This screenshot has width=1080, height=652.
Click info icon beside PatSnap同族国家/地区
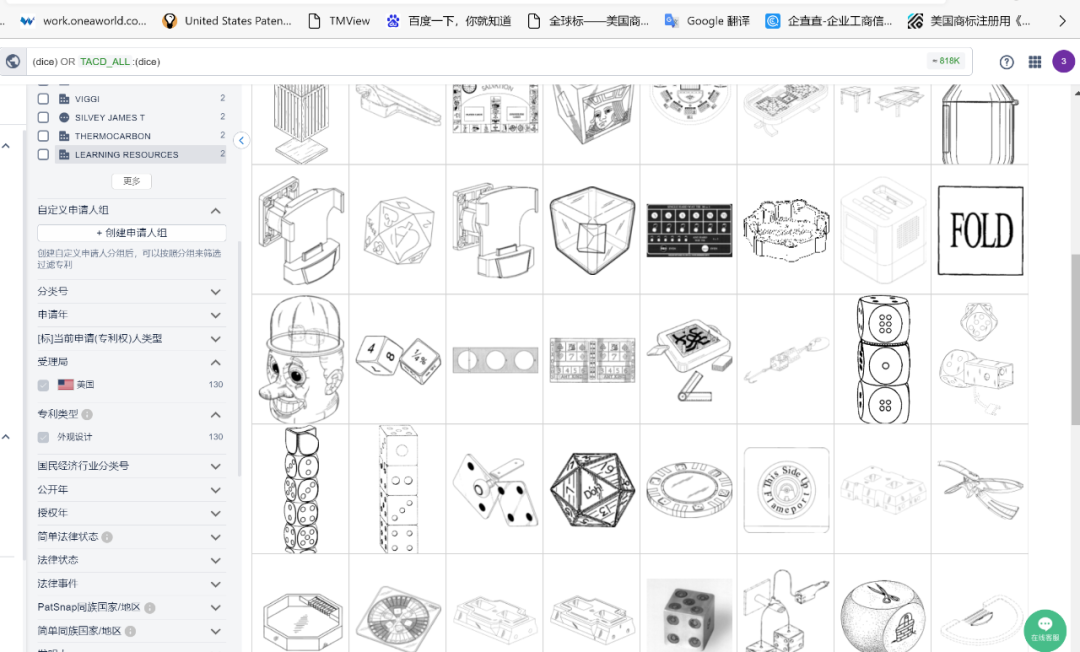tap(149, 608)
